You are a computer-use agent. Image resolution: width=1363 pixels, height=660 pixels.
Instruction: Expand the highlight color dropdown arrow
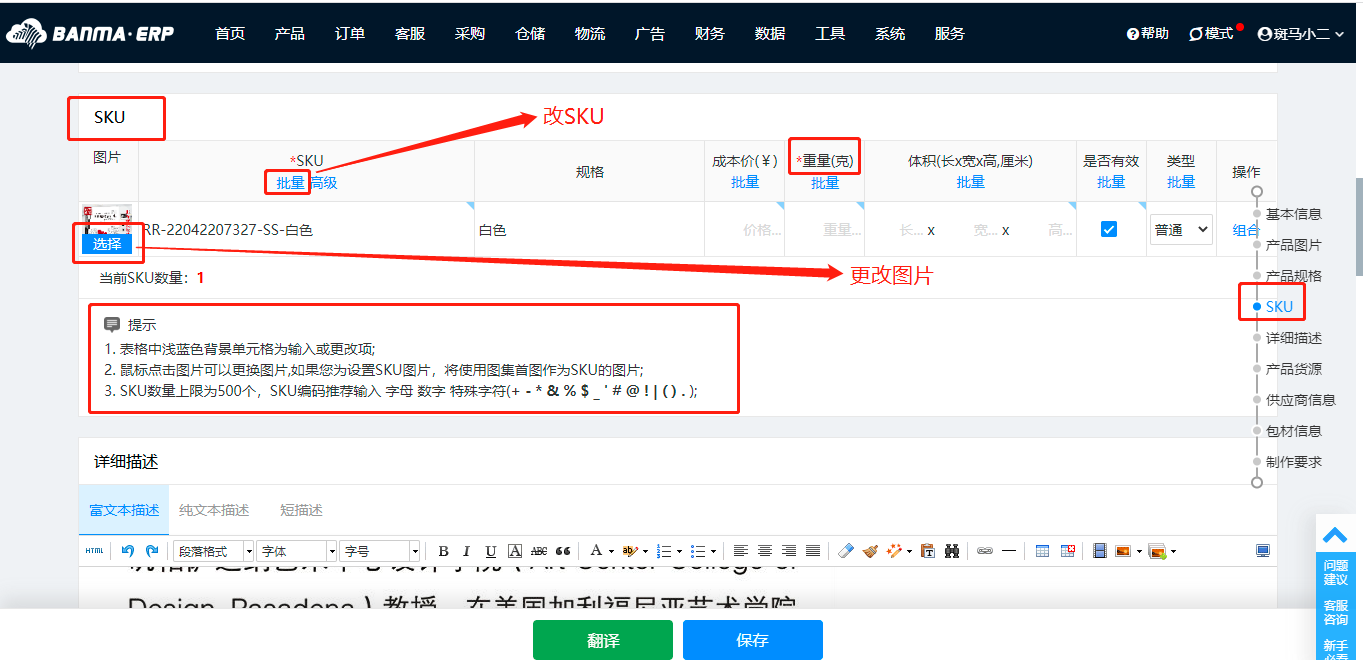645,551
